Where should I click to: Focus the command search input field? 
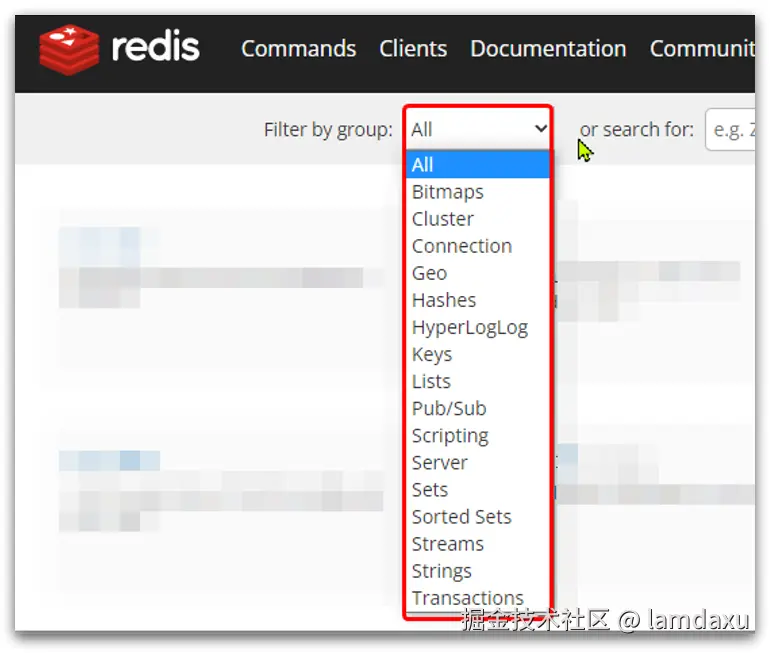point(730,130)
